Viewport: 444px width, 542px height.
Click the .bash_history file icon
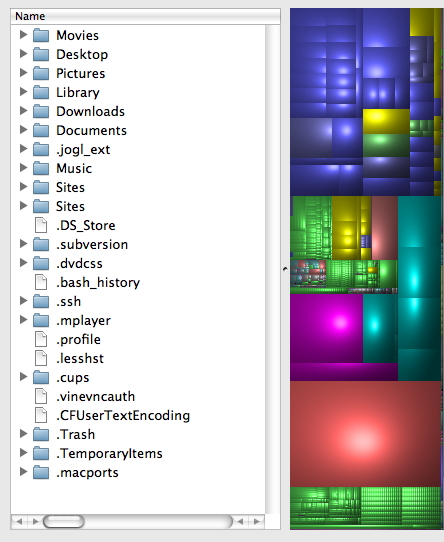(x=41, y=282)
